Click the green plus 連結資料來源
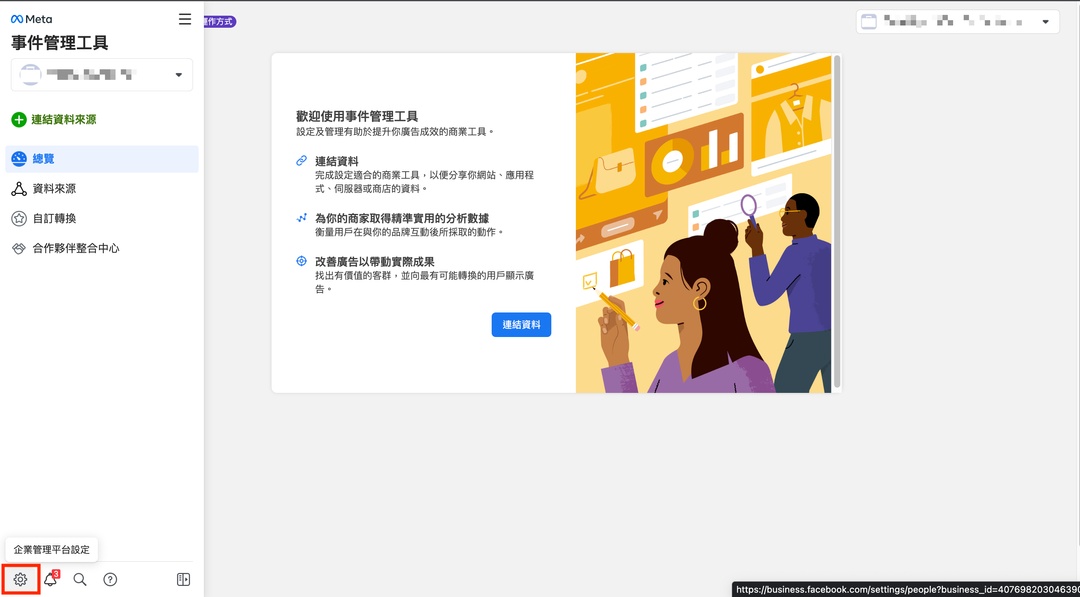1080x597 pixels. (19, 120)
